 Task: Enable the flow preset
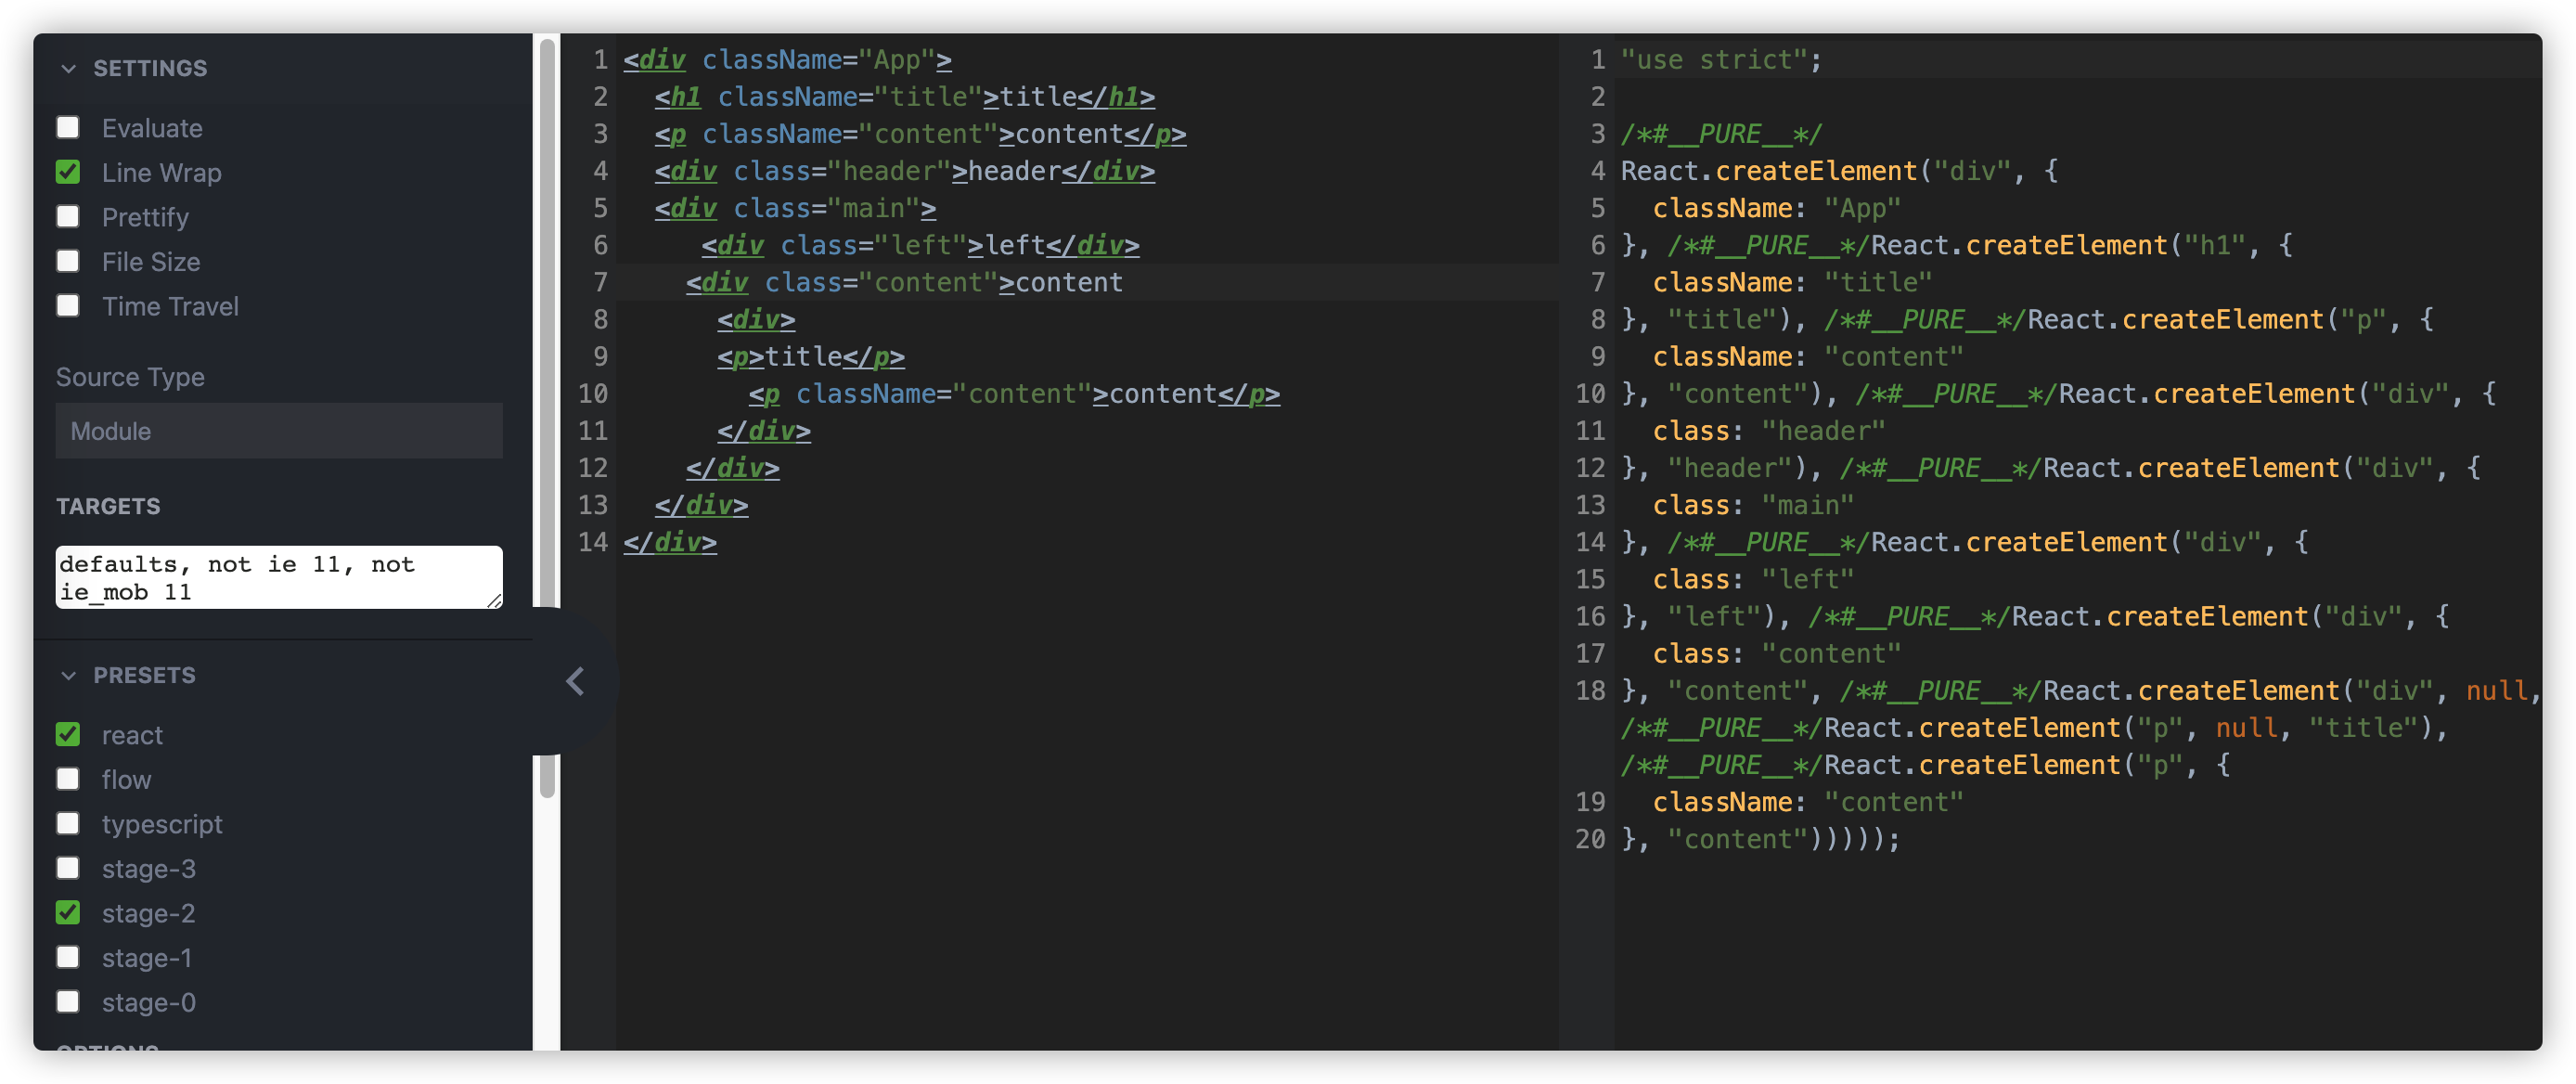click(68, 779)
